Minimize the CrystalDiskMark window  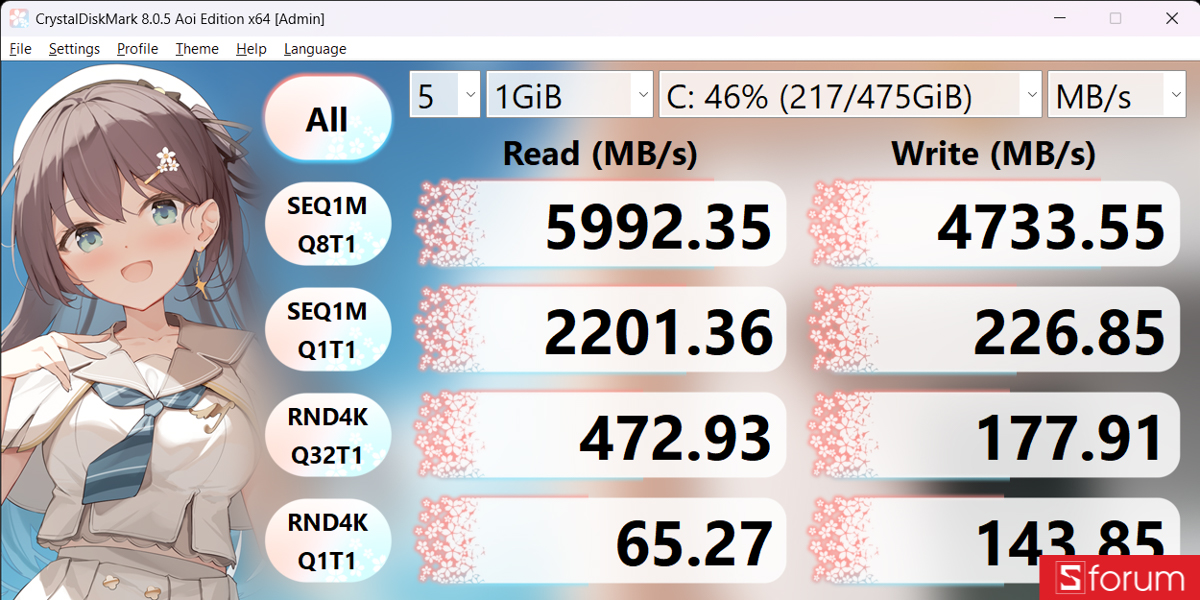tap(1059, 18)
